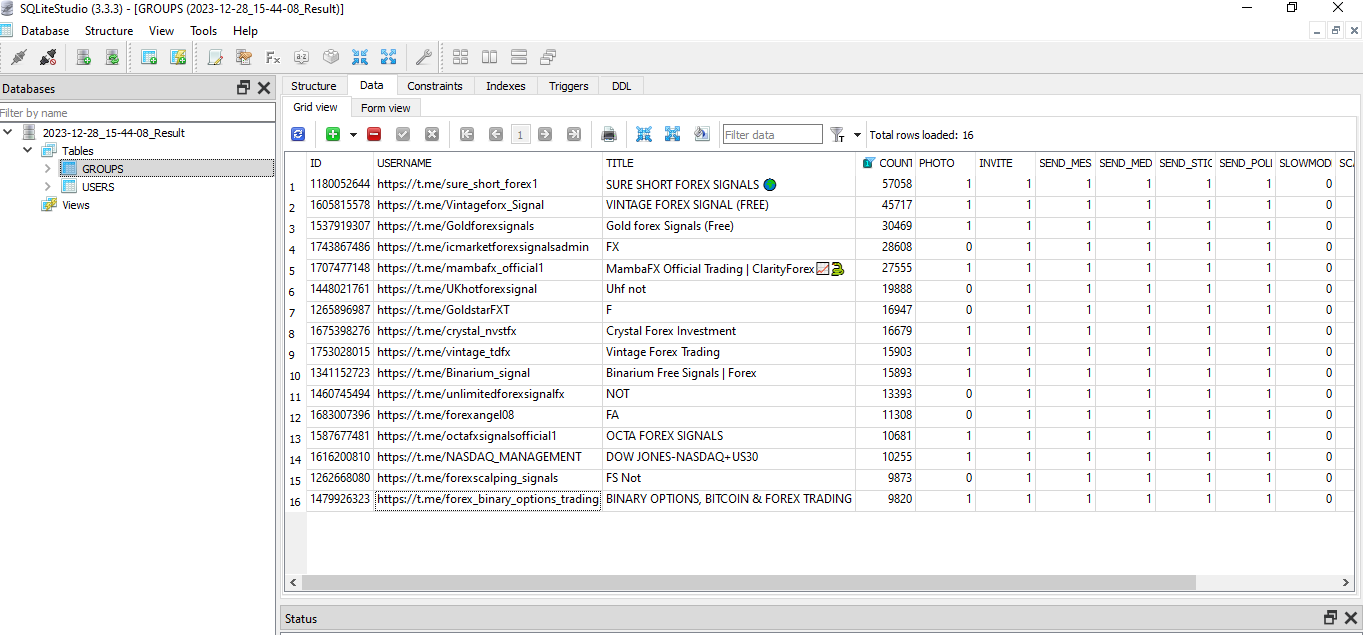Select the DDL tab
This screenshot has height=635, width=1363.
(x=621, y=86)
